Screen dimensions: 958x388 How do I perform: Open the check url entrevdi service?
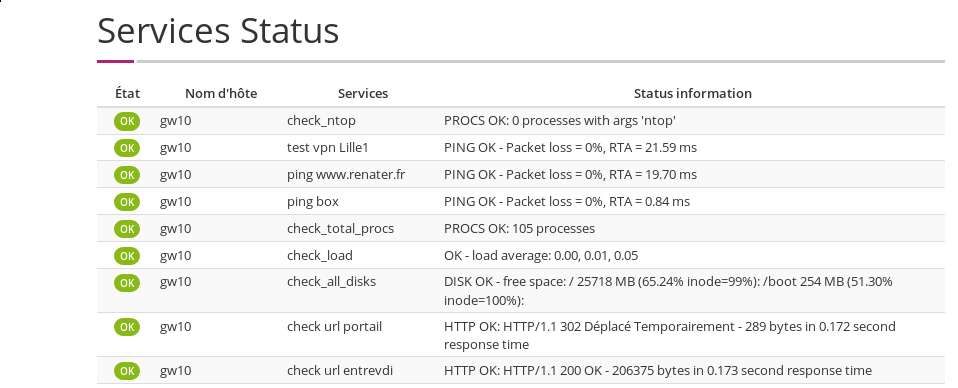(340, 371)
